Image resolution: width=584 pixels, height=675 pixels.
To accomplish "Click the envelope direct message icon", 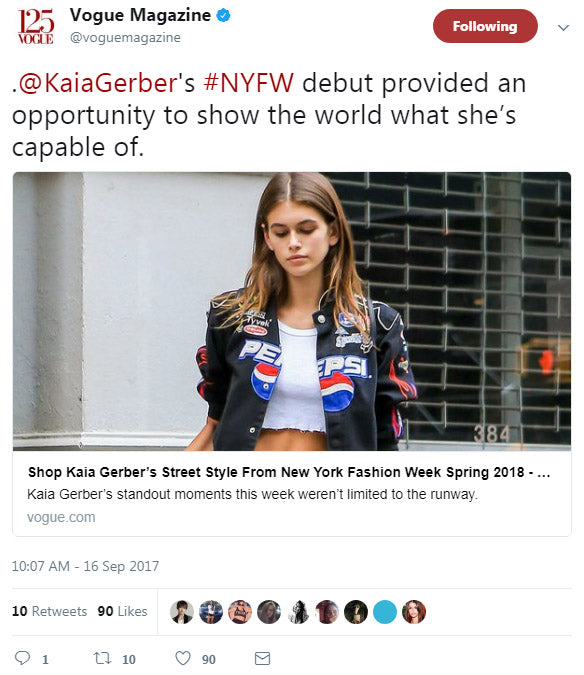I will click(262, 658).
